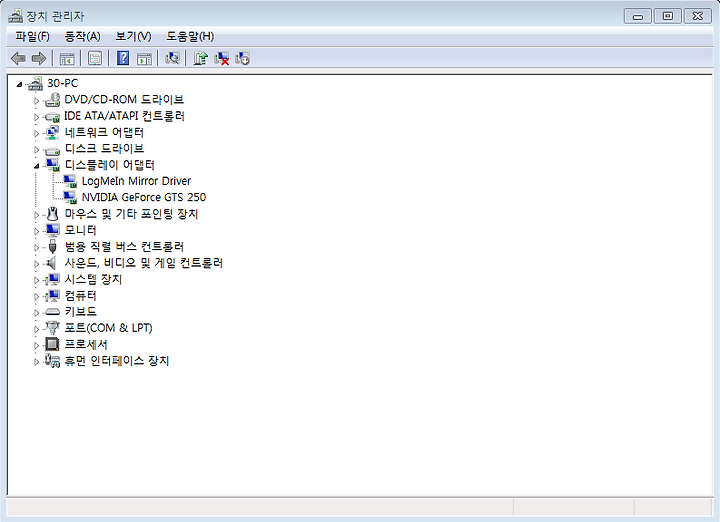720x522 pixels.
Task: Click the Back arrow toolbar icon
Action: (x=18, y=58)
